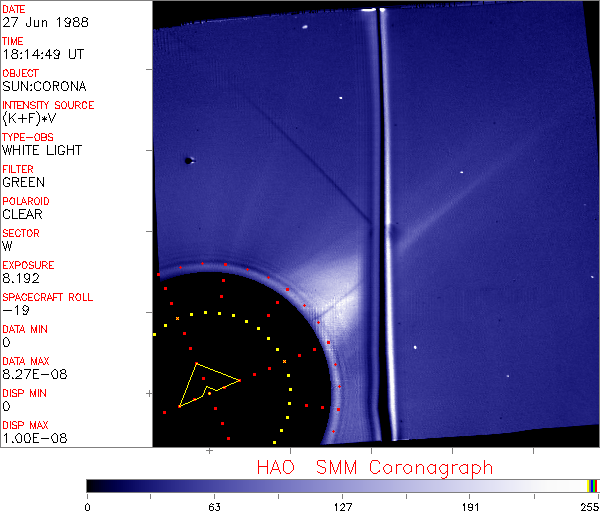Click the GREEN filter value

(23, 183)
